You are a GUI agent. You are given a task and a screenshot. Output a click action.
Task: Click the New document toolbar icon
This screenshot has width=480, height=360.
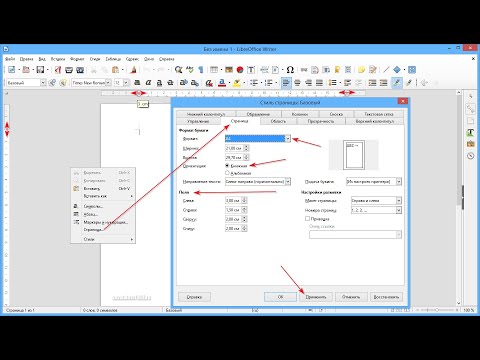pos(12,70)
